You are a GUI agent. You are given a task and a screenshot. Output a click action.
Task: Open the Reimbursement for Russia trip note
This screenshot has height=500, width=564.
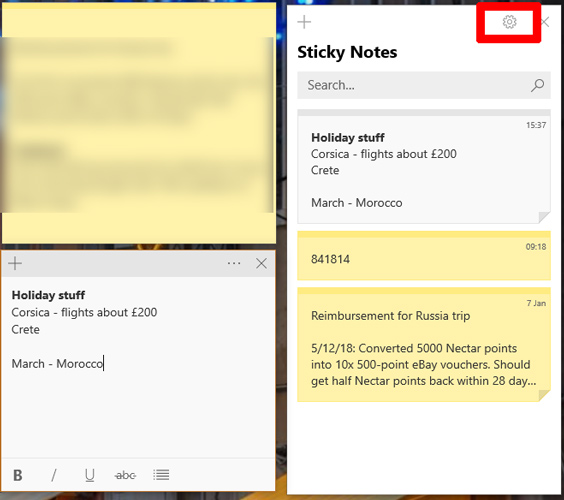424,344
